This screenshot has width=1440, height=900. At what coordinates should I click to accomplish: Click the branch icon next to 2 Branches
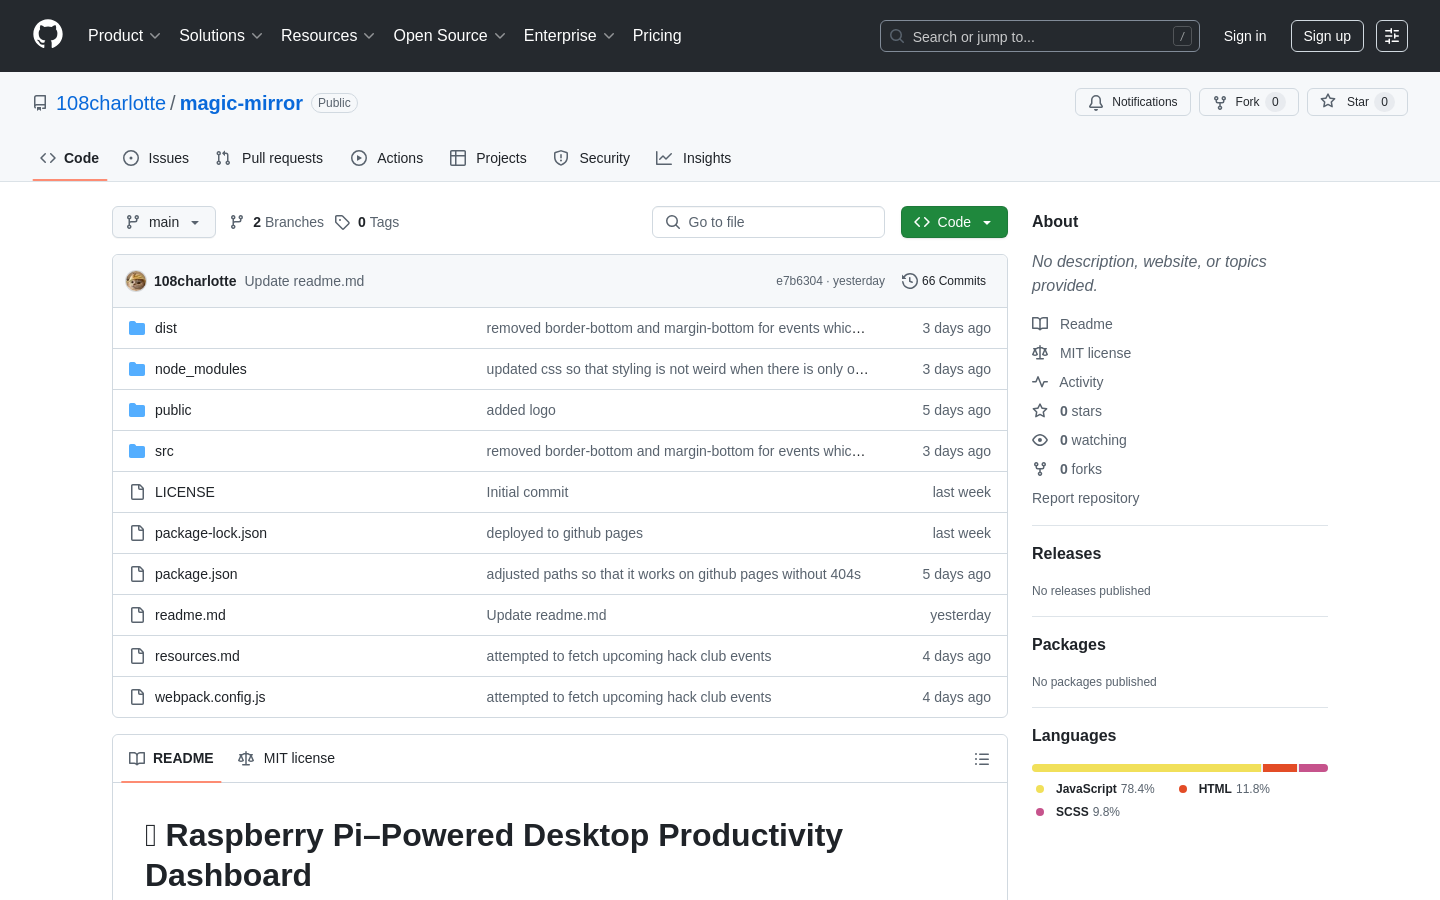(x=237, y=222)
